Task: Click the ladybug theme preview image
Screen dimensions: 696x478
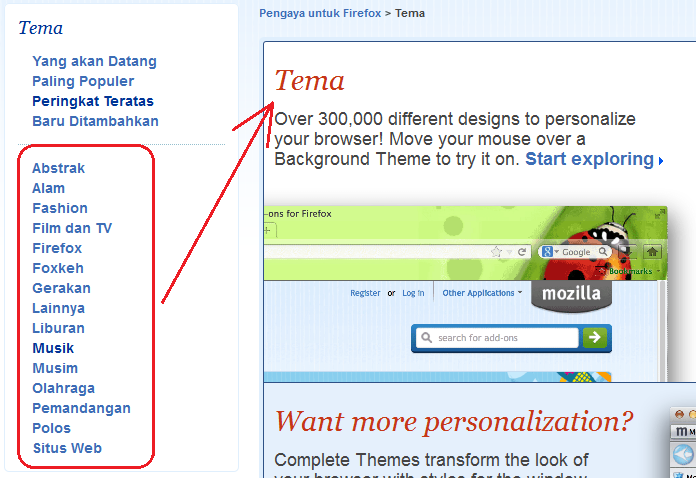Action: (465, 293)
